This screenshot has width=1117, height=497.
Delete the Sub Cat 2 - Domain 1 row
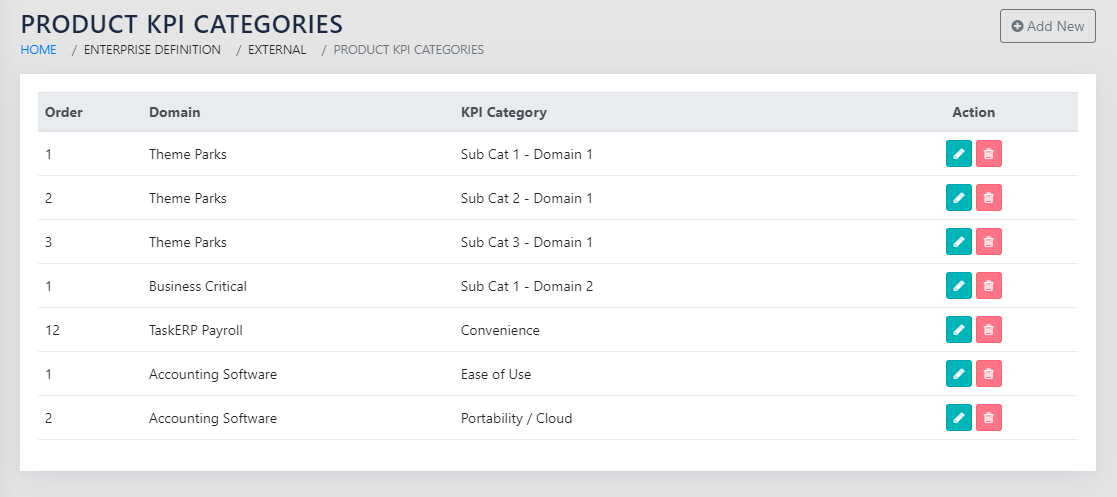pos(988,198)
